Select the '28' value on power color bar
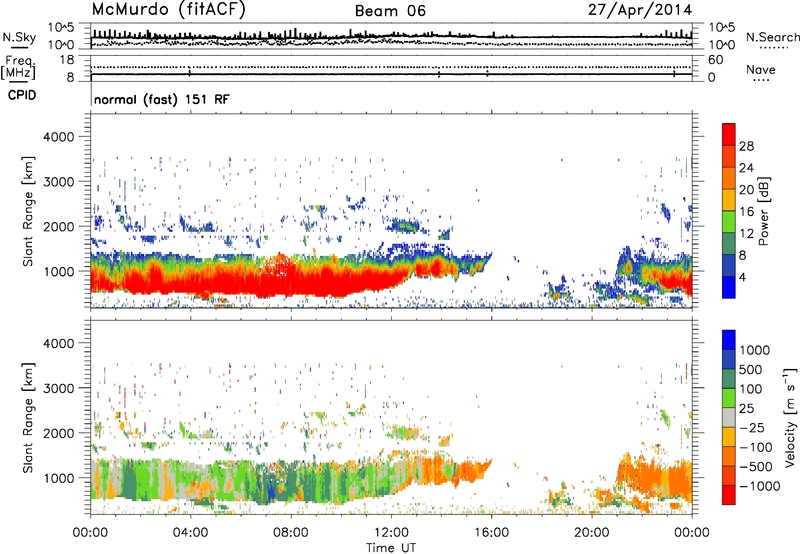 [746, 146]
